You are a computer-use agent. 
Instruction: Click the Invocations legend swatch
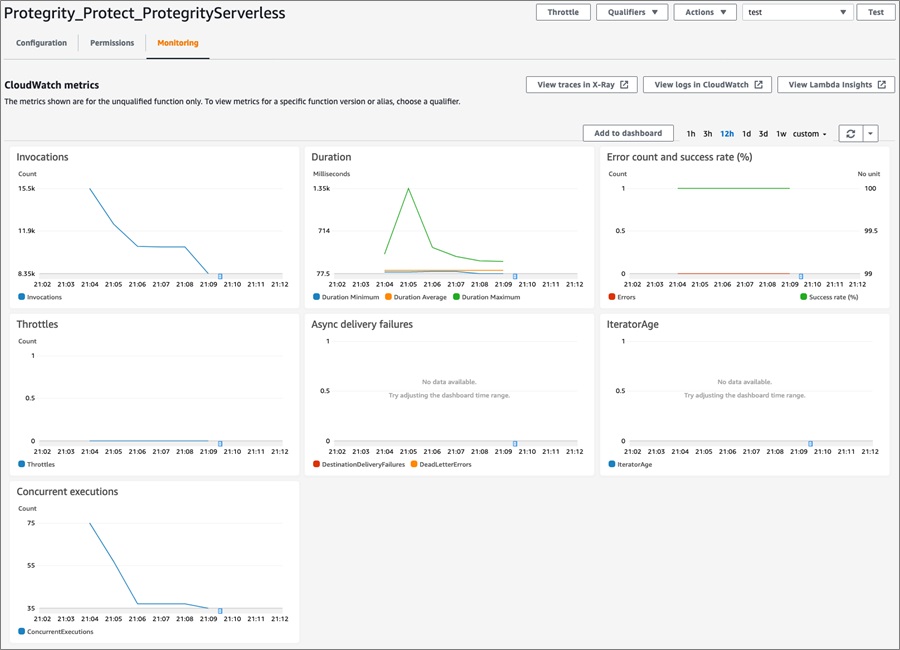pyautogui.click(x=21, y=297)
